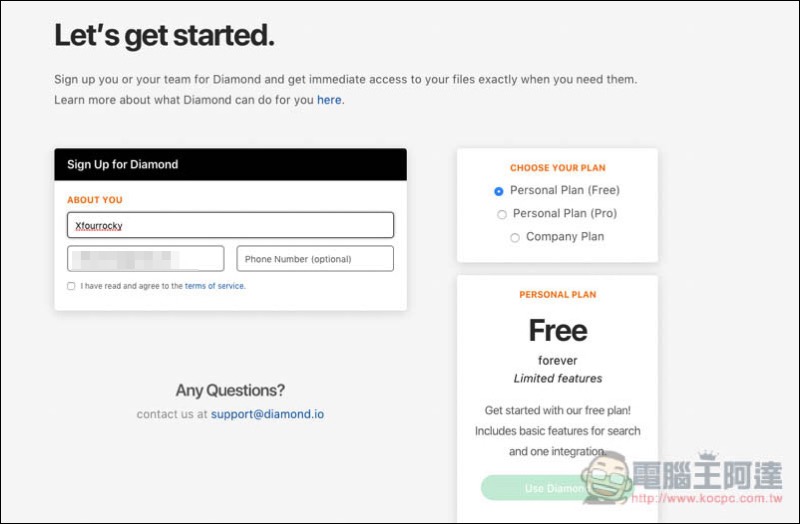Viewport: 800px width, 524px height.
Task: Click the ABOUT YOU section label
Action: pos(95,200)
